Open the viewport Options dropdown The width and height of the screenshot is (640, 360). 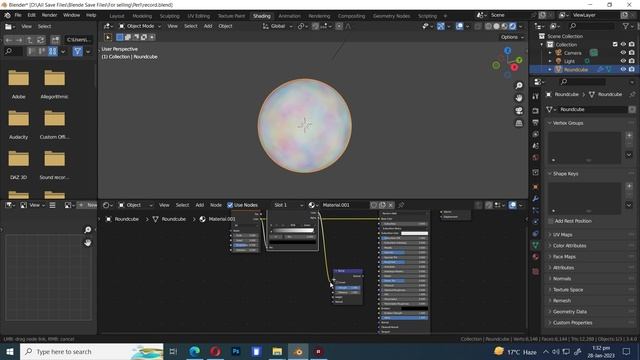click(x=512, y=37)
